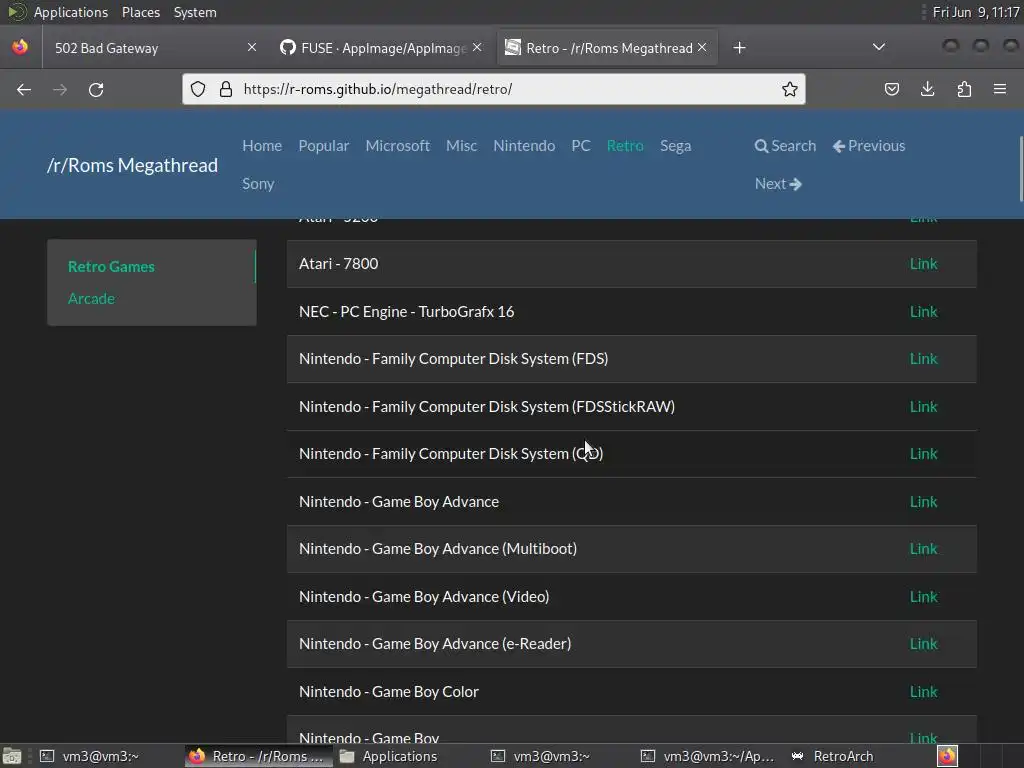Open the Link for Game Boy Advance (Video)

[923, 596]
